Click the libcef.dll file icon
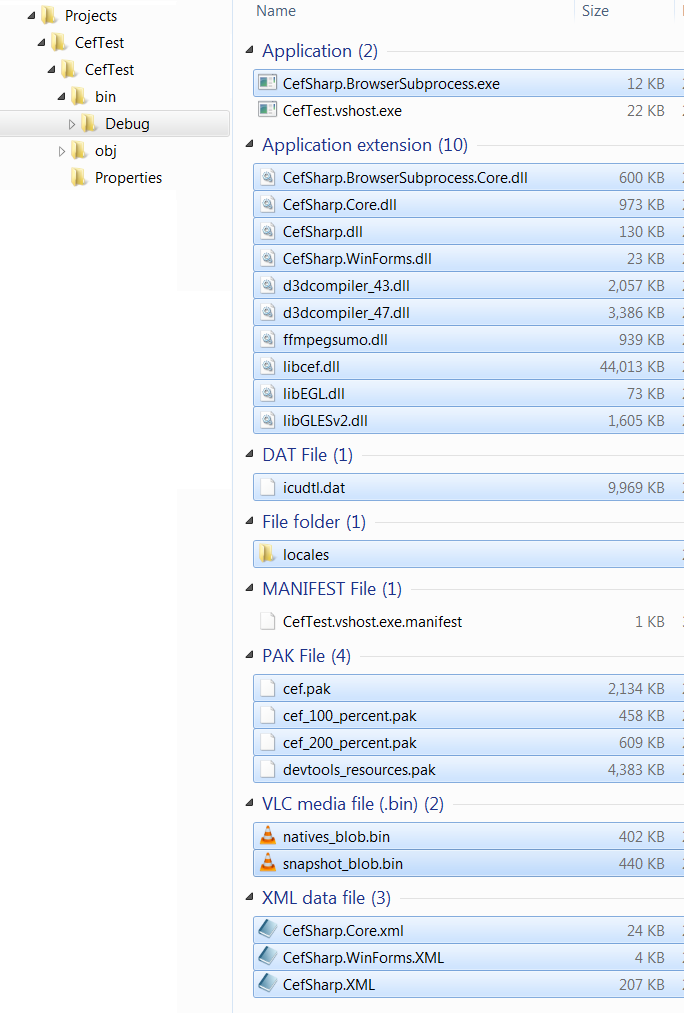This screenshot has width=684, height=1013. click(267, 367)
